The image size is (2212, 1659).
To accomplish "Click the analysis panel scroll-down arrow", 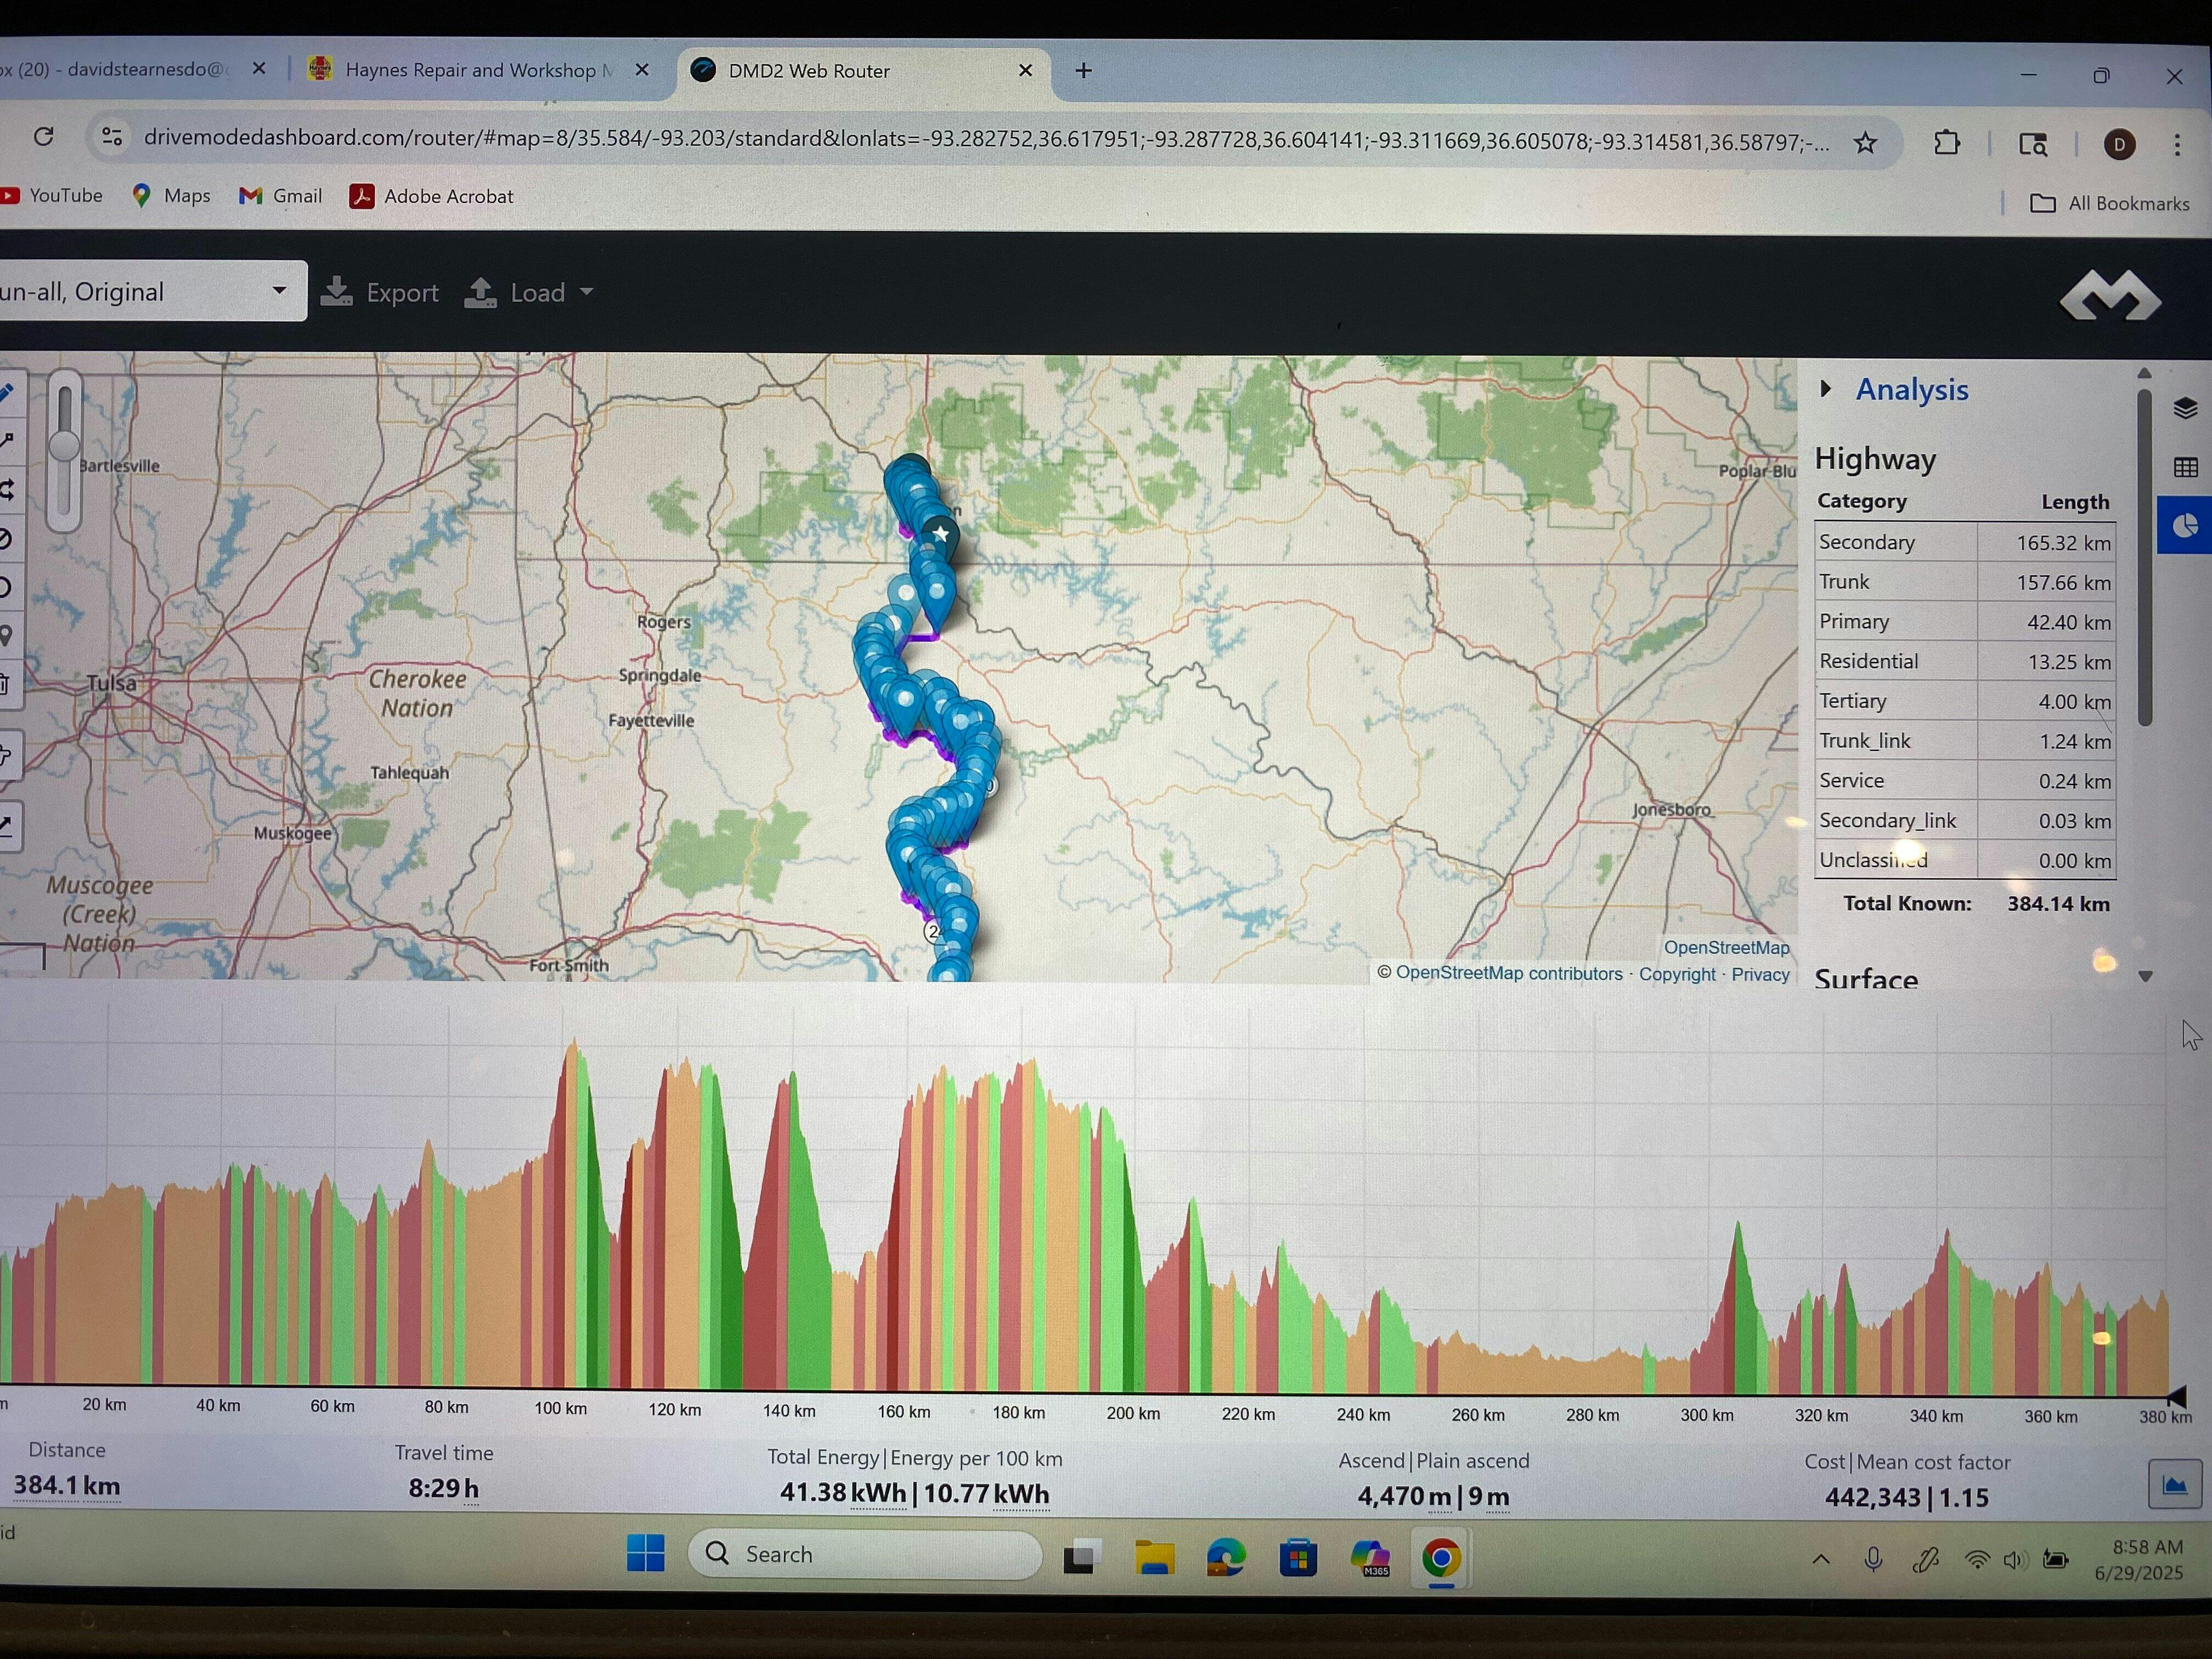I will point(2145,977).
